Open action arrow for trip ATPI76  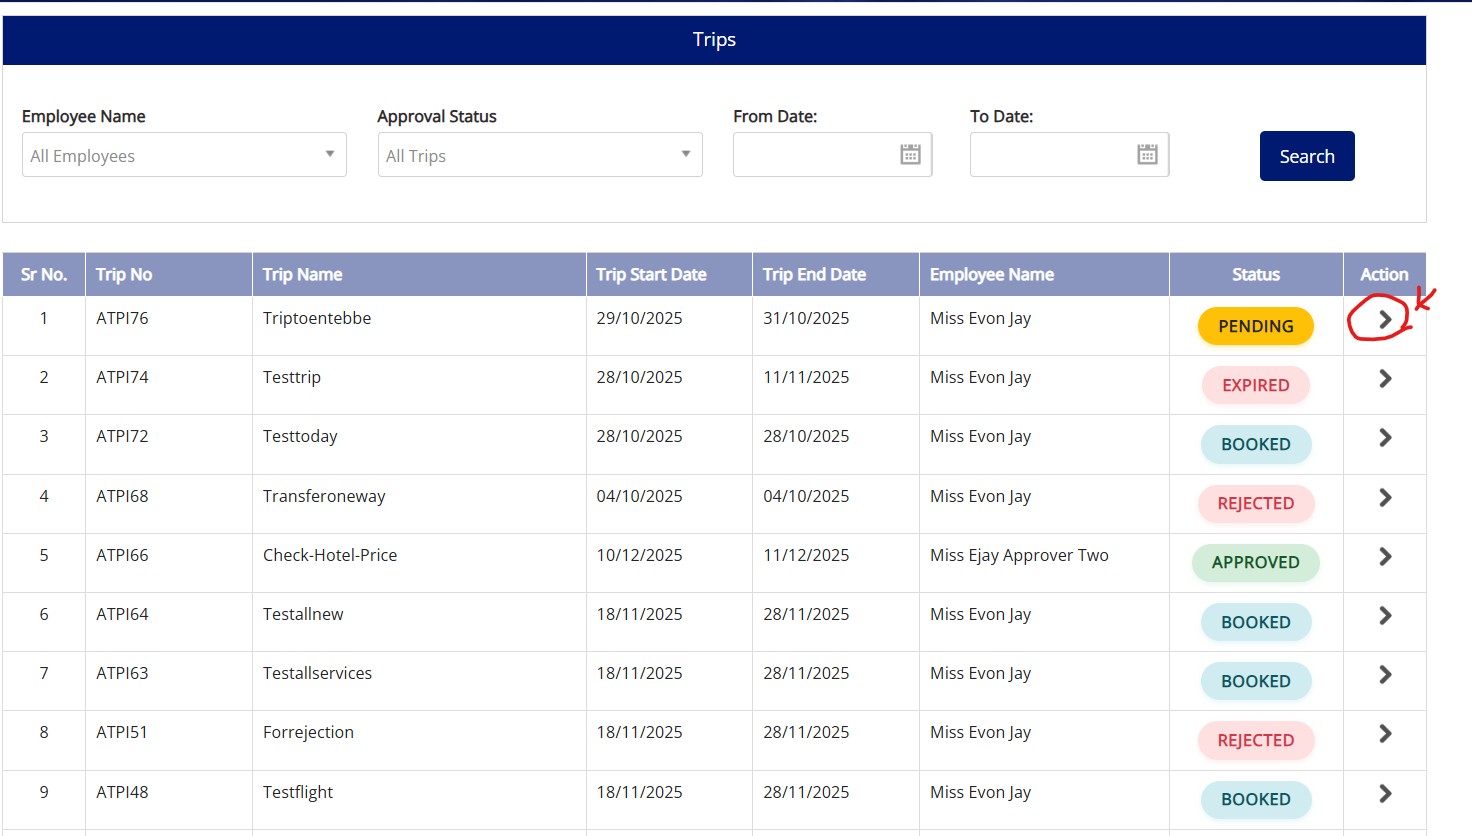1385,319
